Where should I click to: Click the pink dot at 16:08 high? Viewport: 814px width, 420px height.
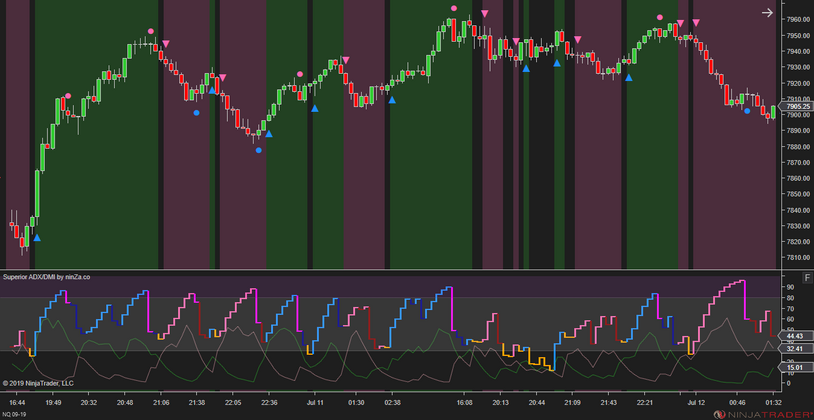(454, 8)
